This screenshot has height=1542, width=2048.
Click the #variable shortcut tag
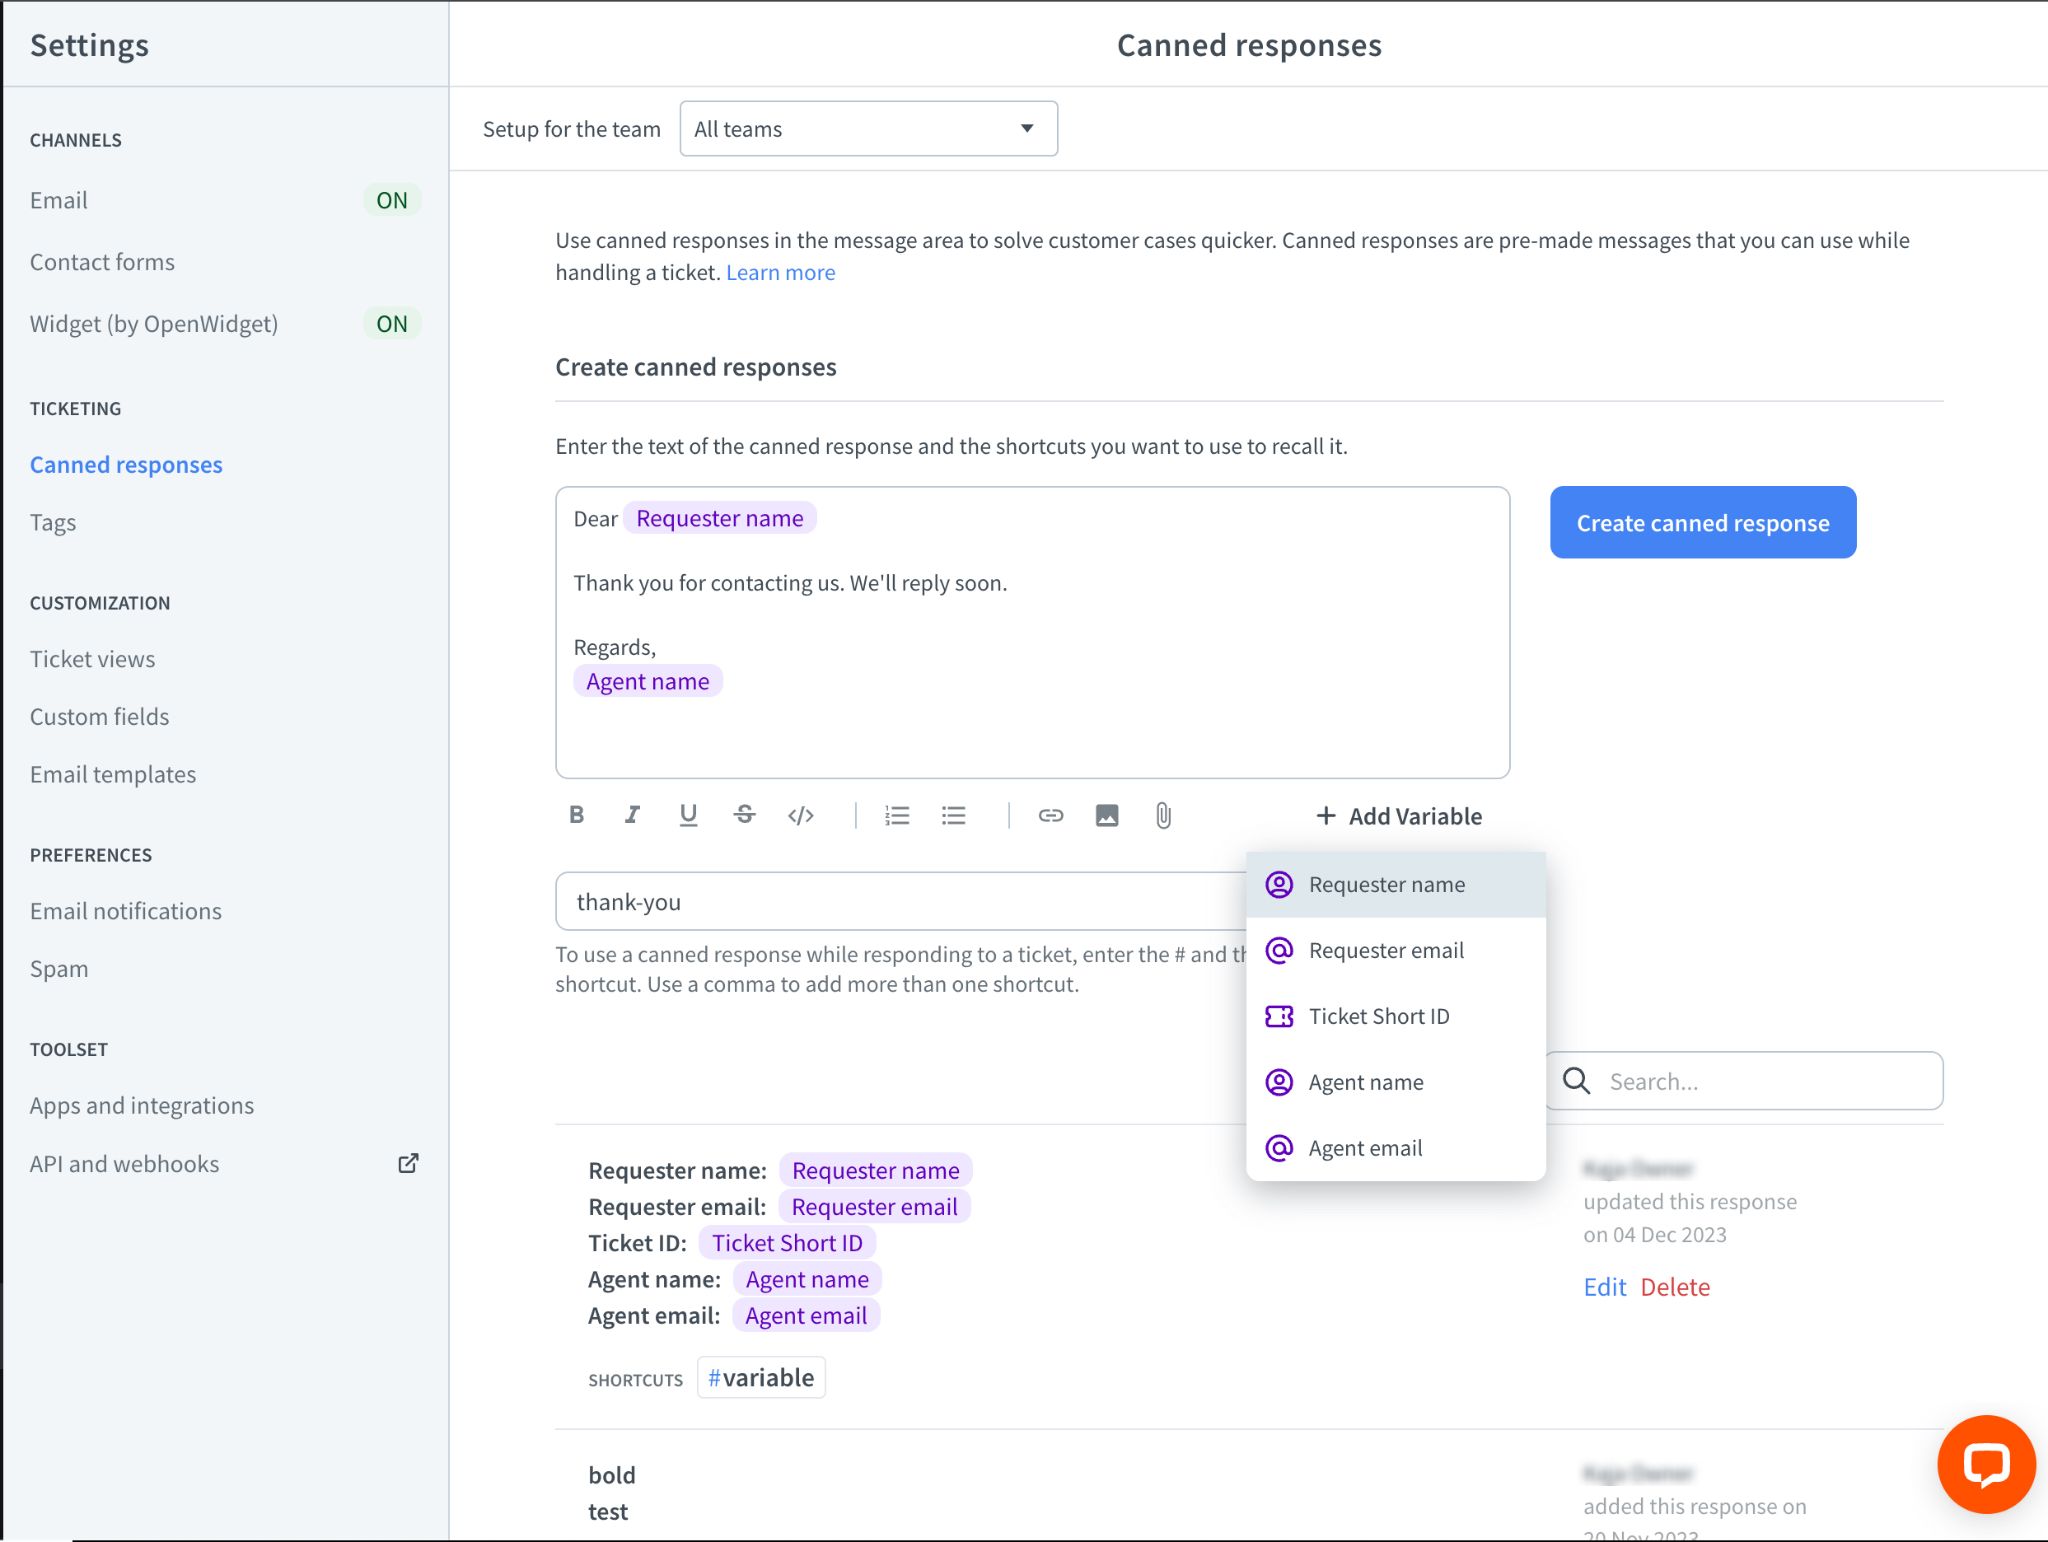click(761, 1378)
